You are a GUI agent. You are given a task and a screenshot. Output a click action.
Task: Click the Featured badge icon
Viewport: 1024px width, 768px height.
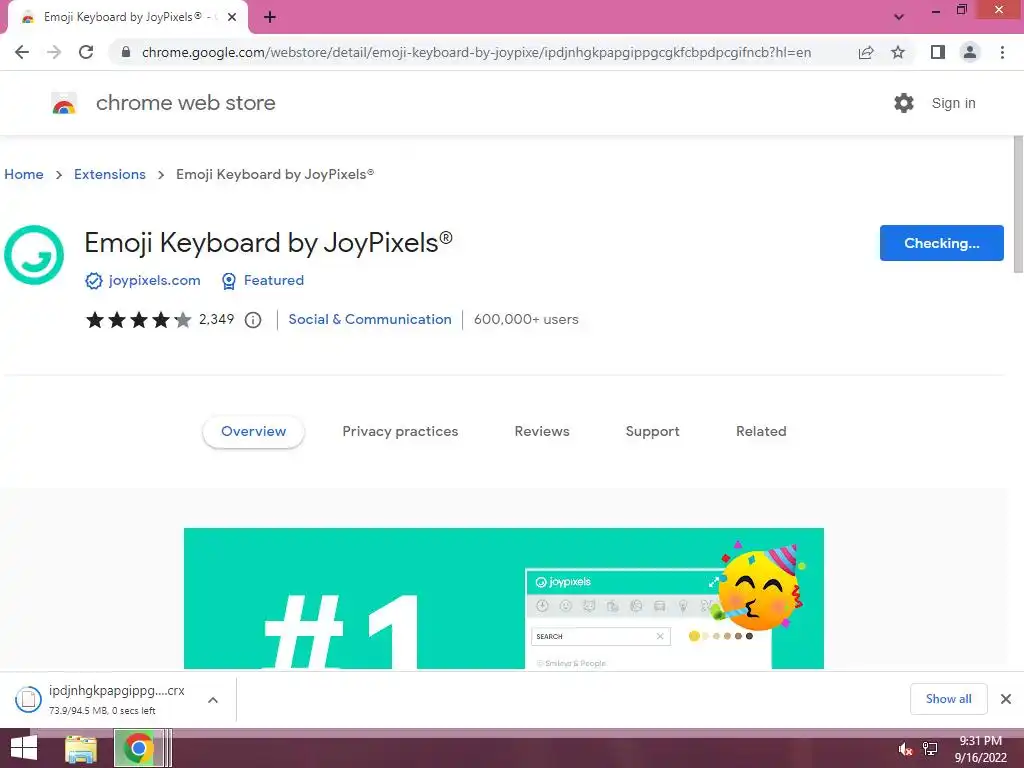229,281
